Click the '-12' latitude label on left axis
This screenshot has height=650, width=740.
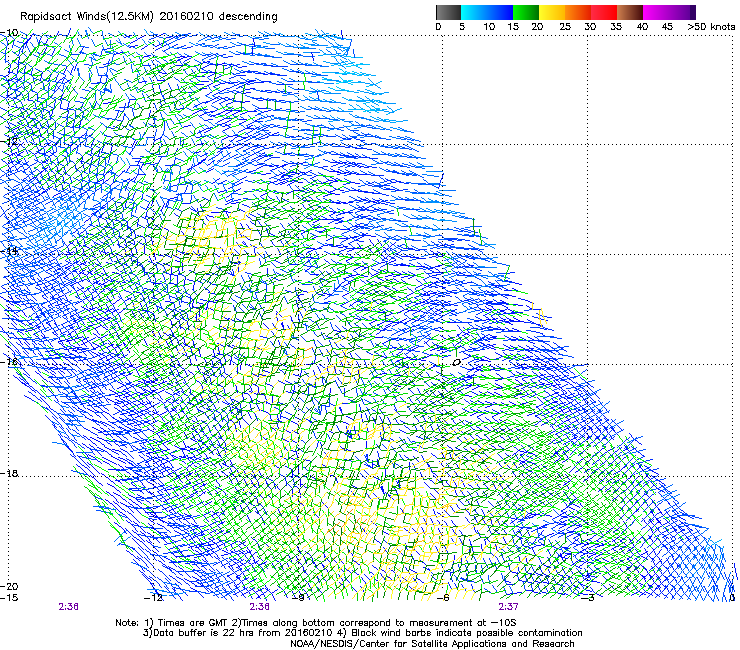(10, 141)
